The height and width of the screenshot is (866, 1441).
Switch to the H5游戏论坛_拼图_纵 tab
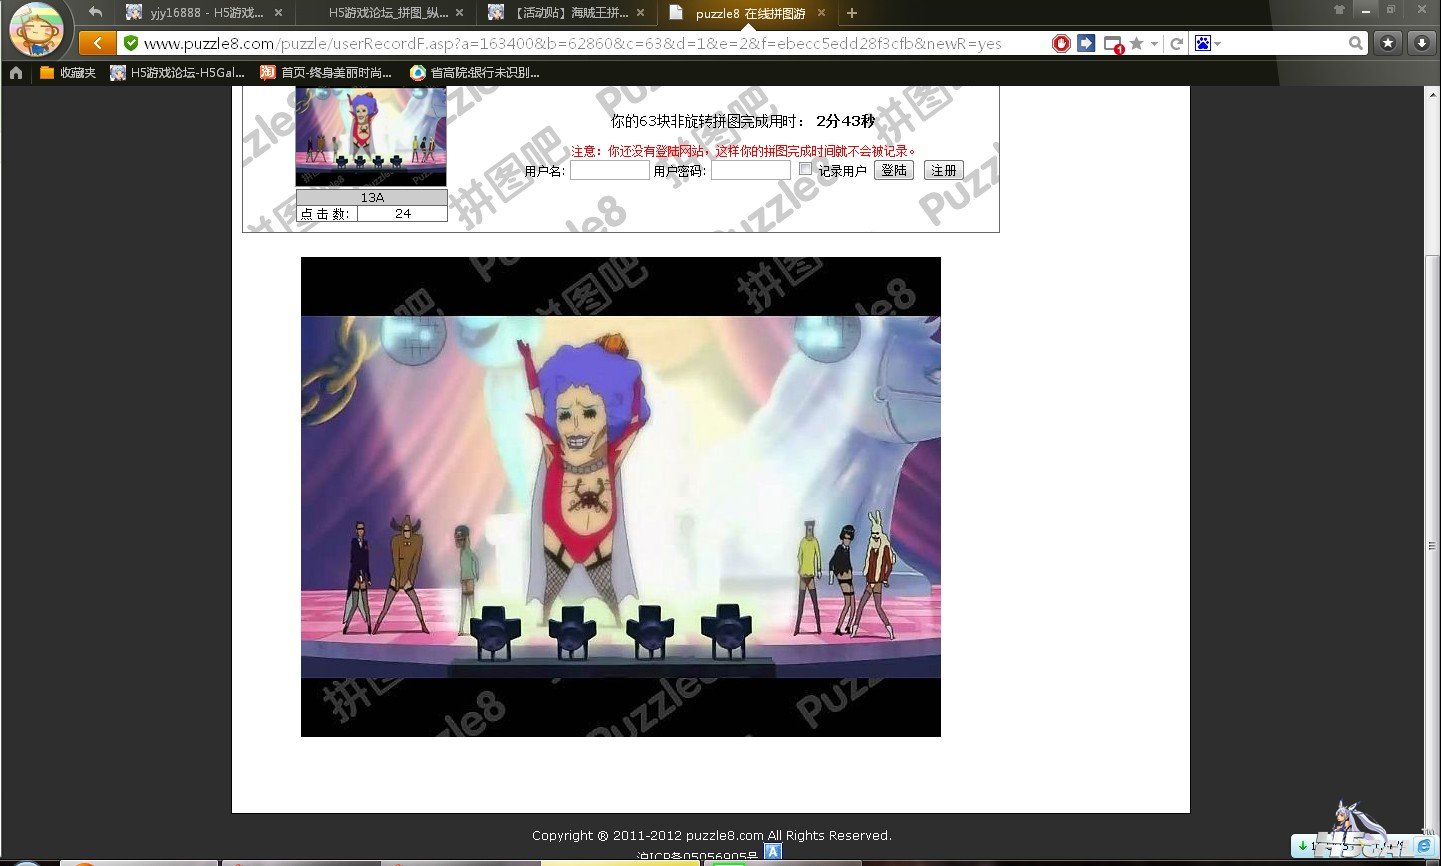pyautogui.click(x=385, y=13)
